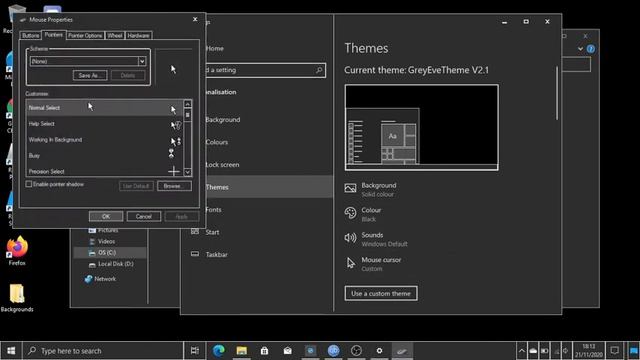Screen dimensions: 640x360
Task: Show hidden system tray icons
Action: pyautogui.click(x=522, y=351)
